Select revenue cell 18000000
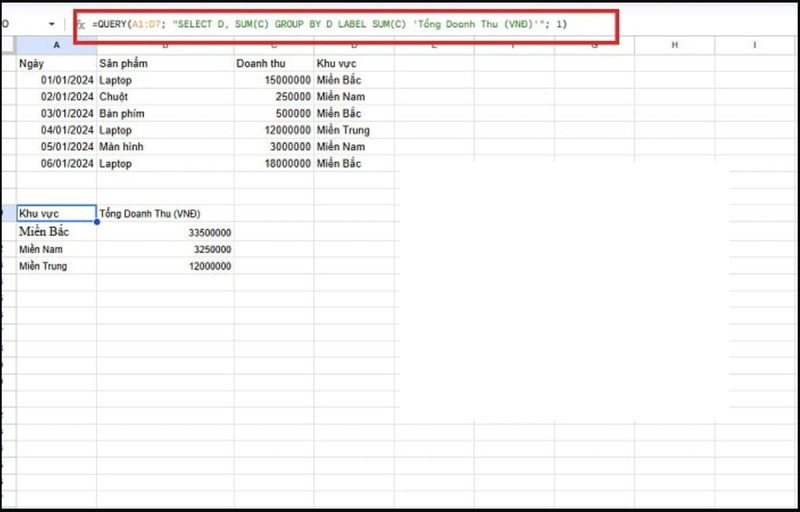 [273, 164]
